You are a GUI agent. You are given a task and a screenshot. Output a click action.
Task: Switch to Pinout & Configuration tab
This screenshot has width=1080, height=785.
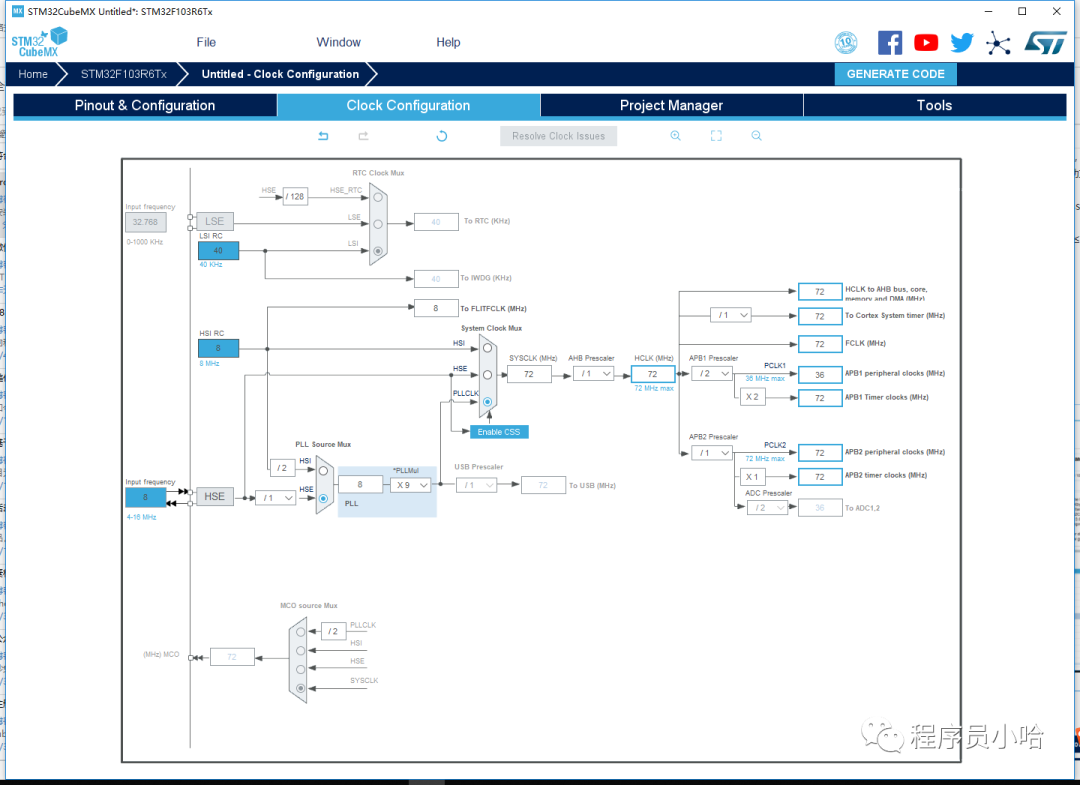point(145,105)
